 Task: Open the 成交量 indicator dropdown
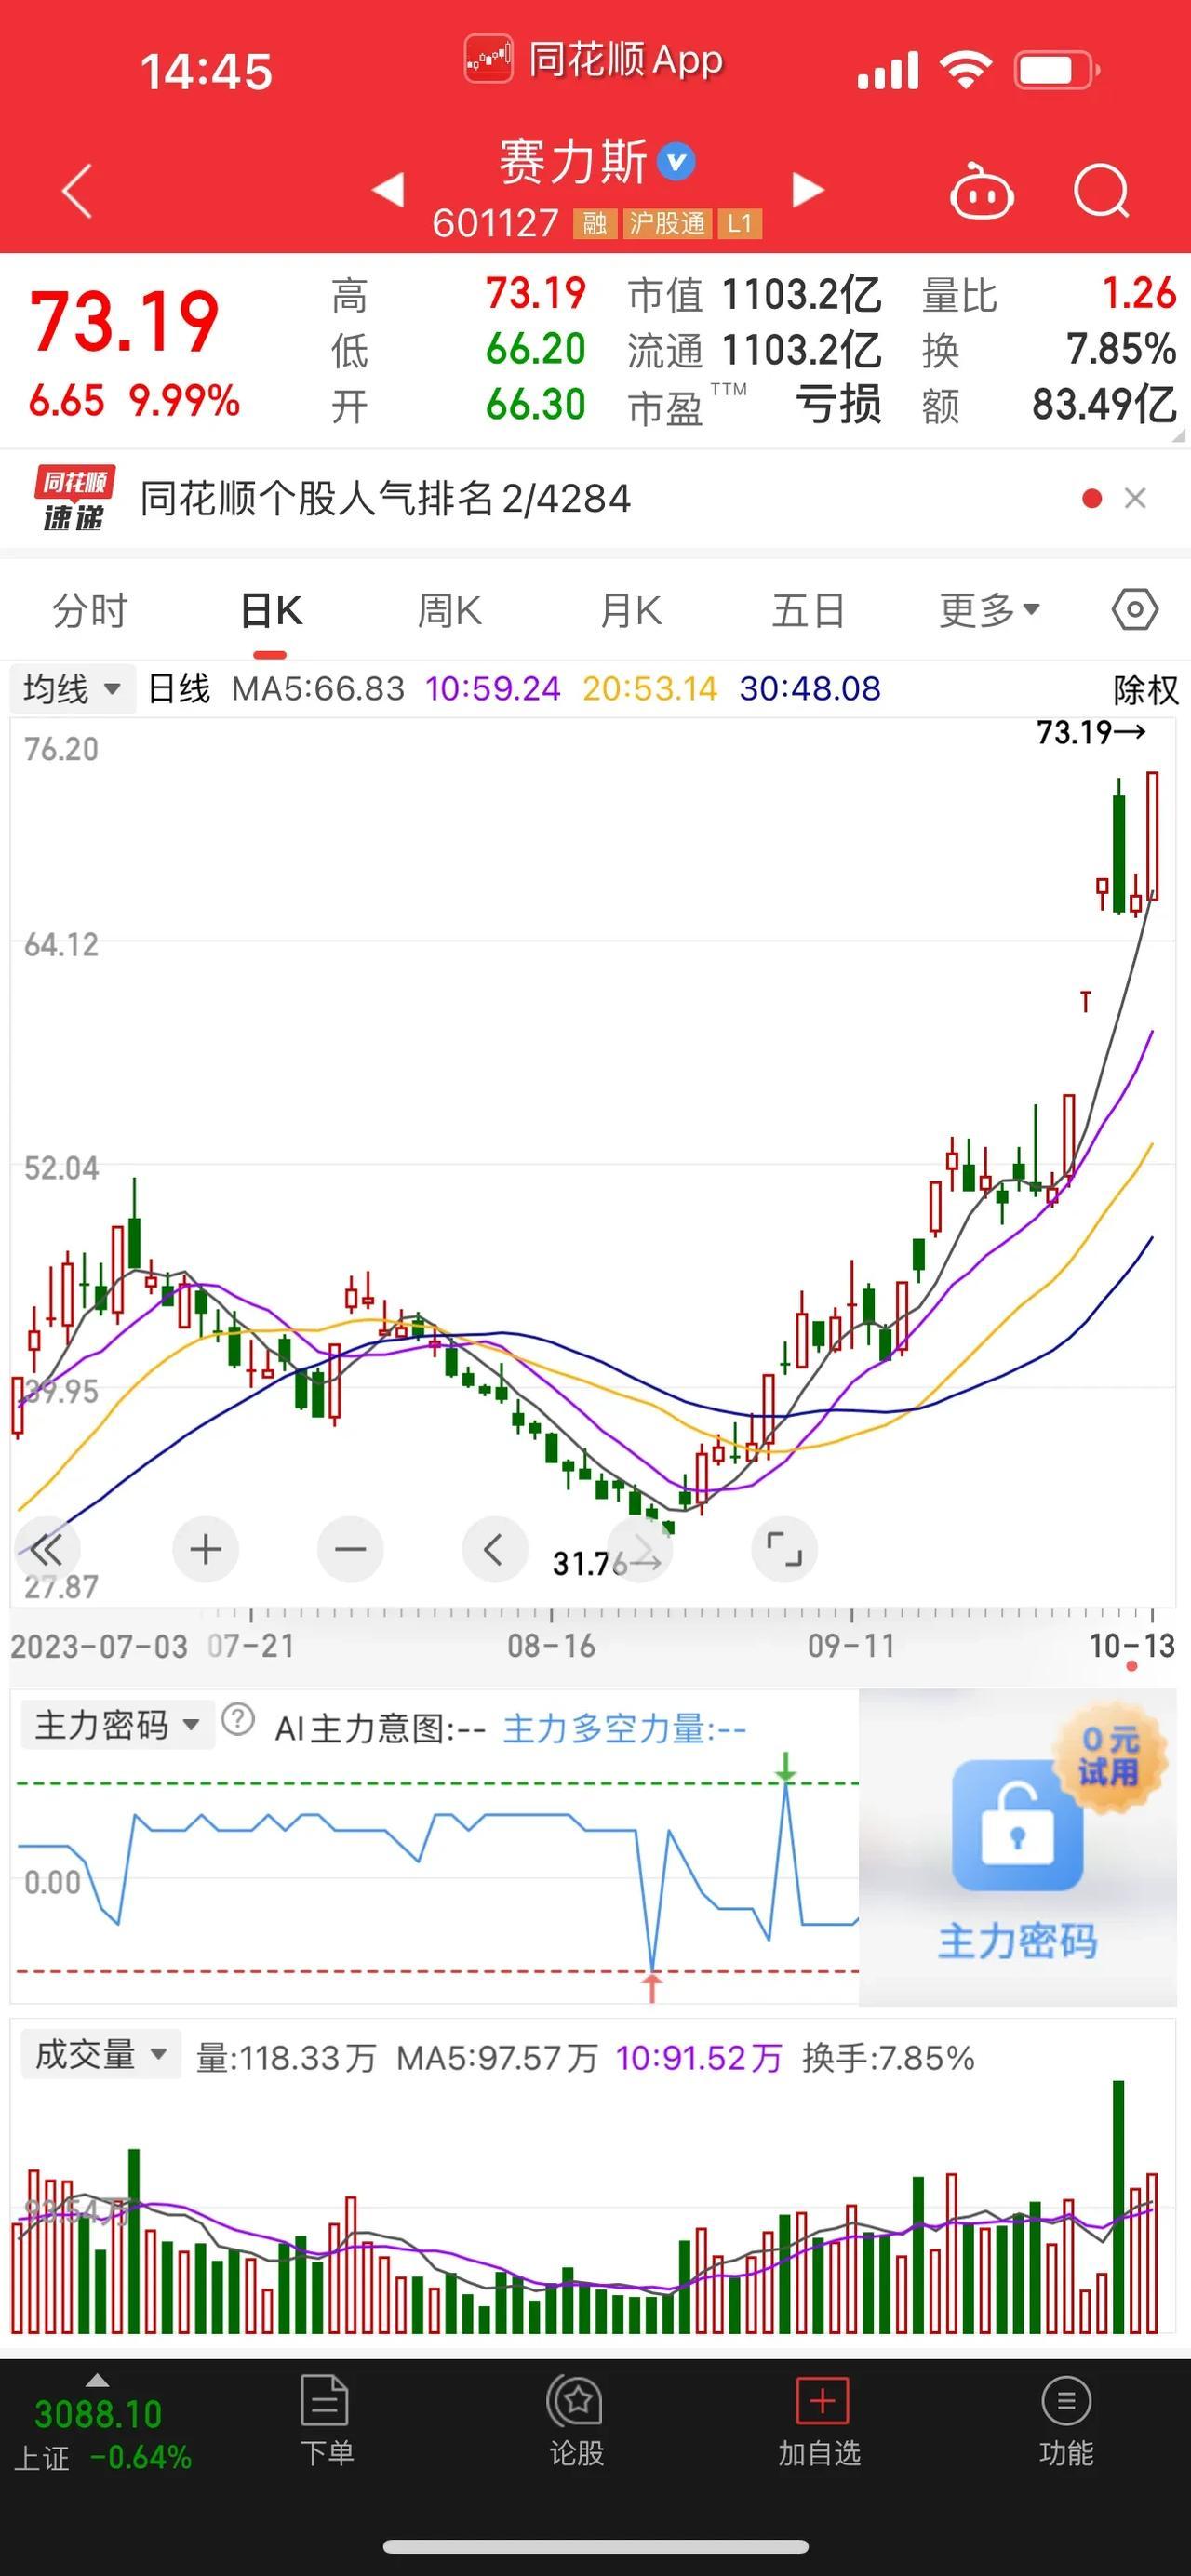[101, 2055]
